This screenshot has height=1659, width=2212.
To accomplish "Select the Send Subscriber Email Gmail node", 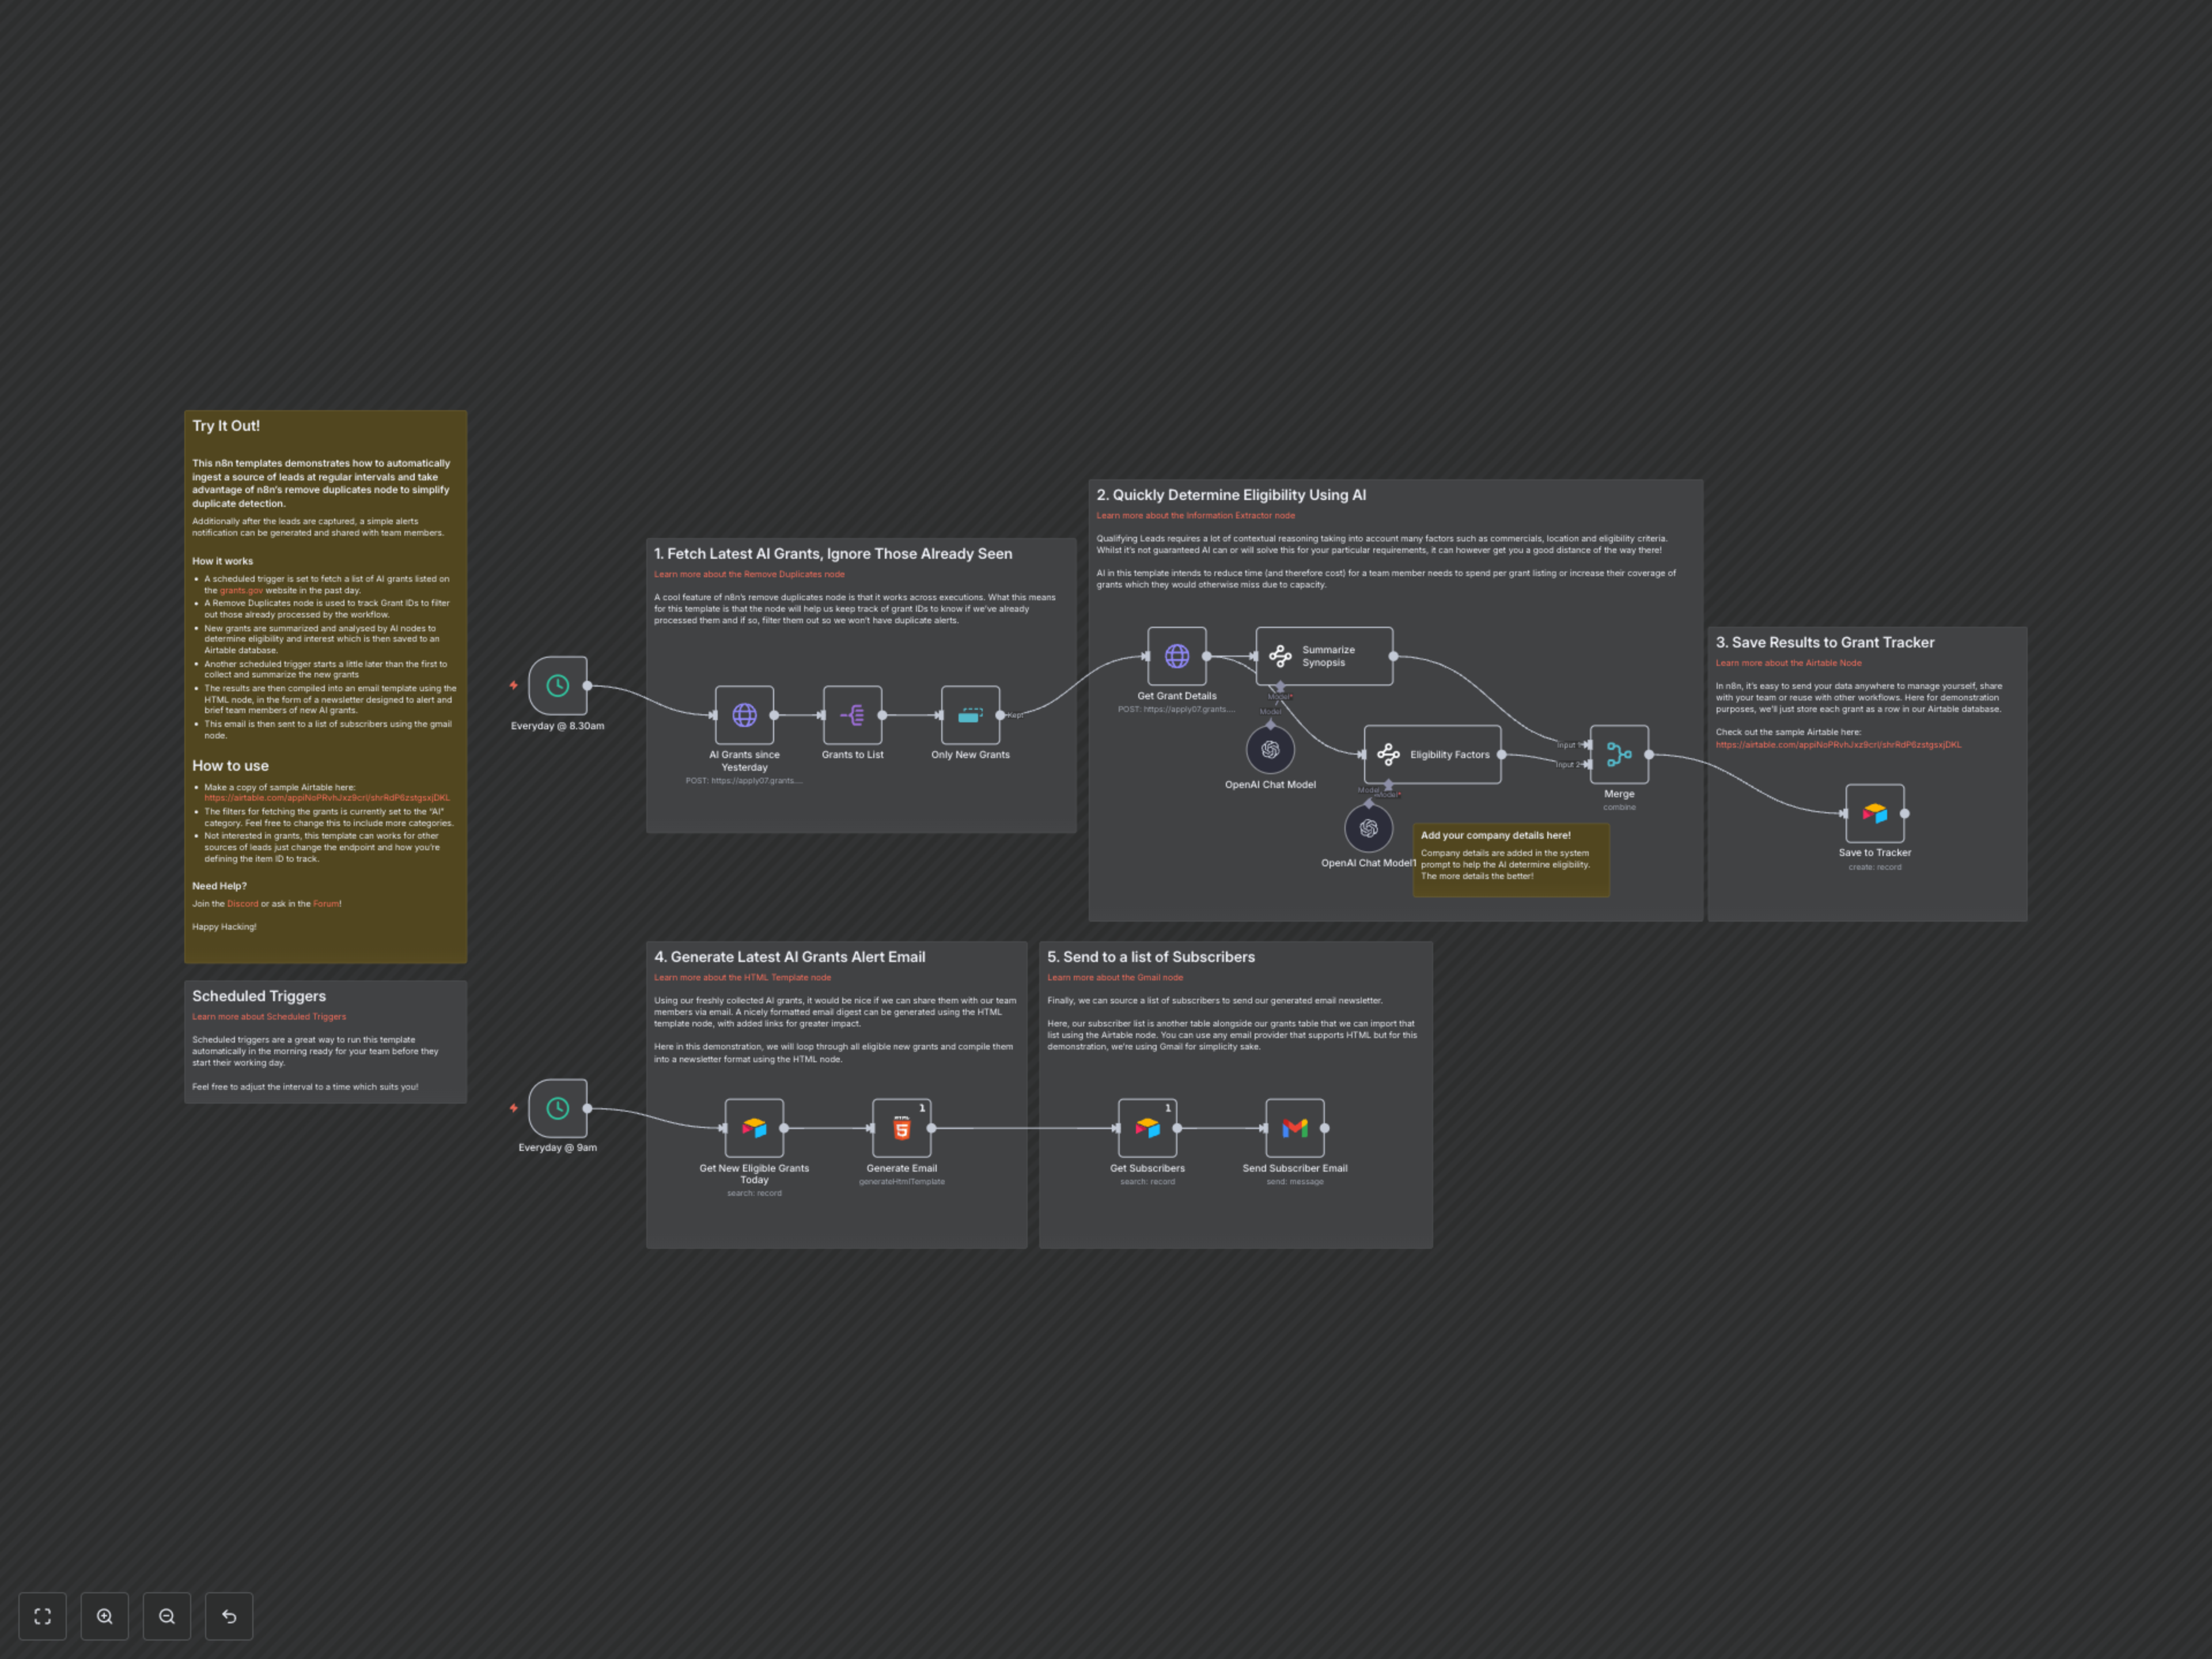I will pyautogui.click(x=1294, y=1128).
